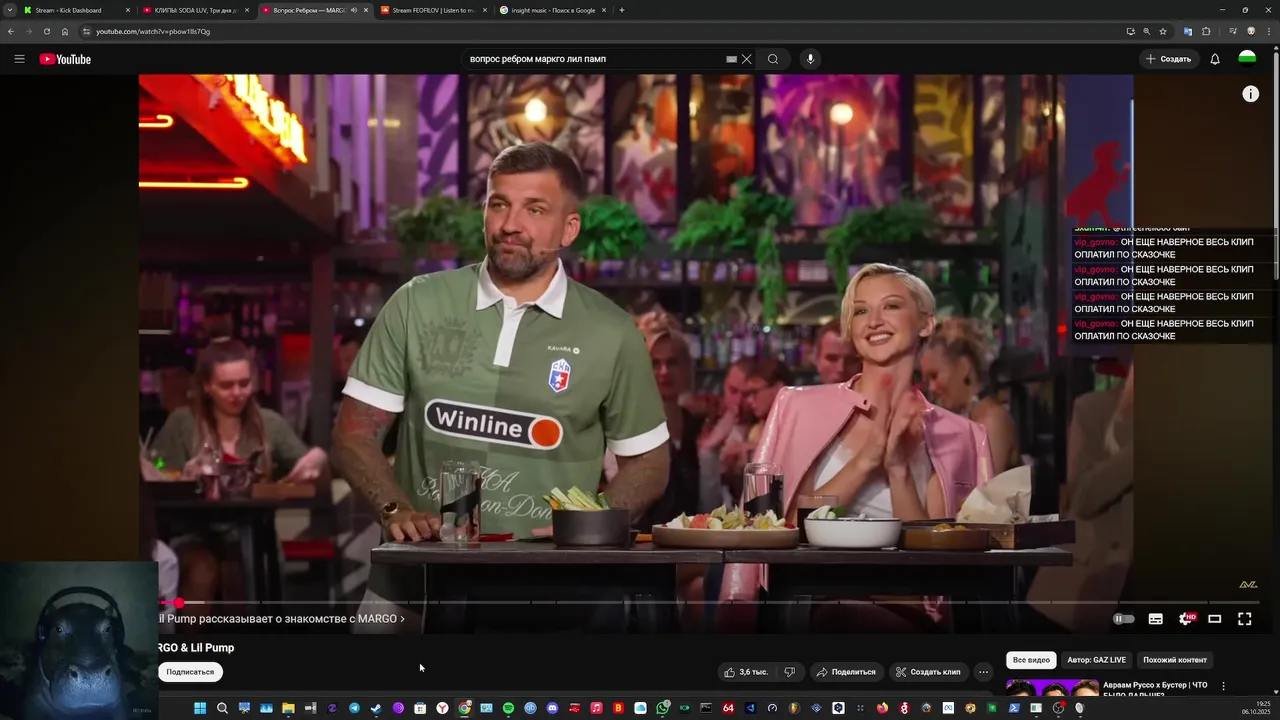1280x720 pixels.
Task: Dislike the video
Action: 789,672
